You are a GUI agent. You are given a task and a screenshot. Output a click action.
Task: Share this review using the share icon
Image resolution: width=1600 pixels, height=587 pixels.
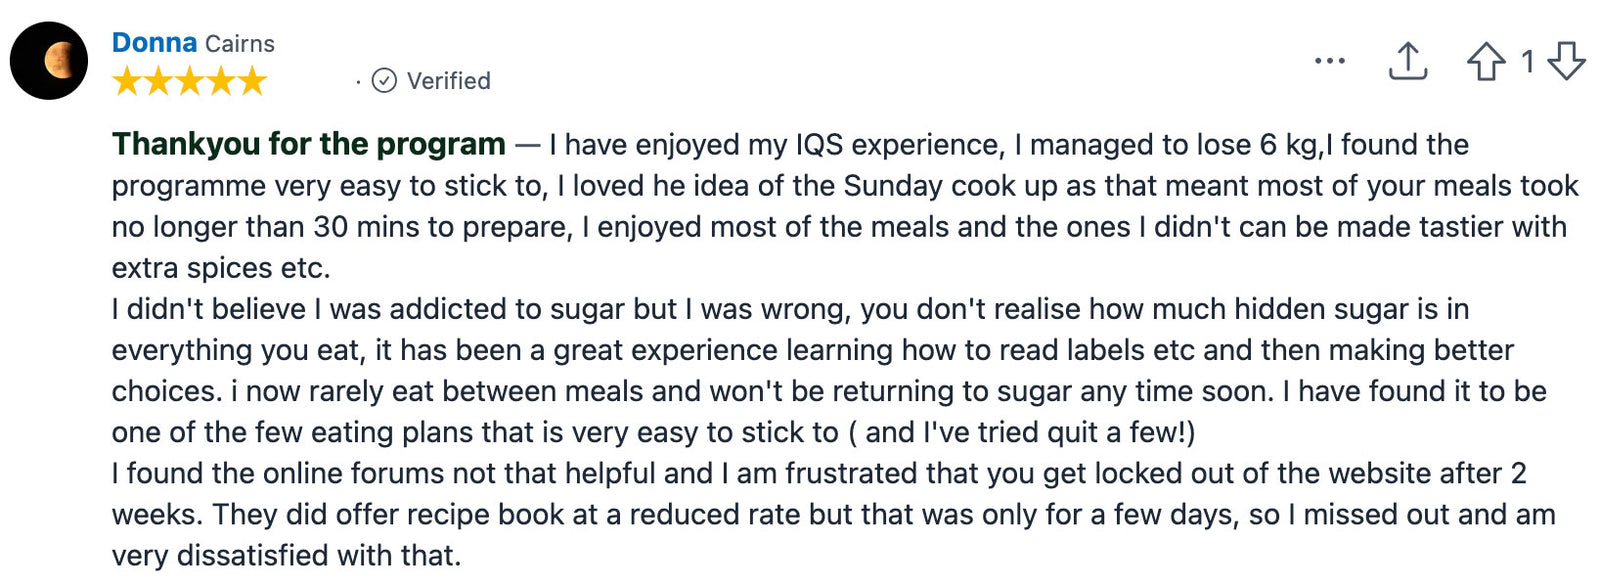point(1407,62)
